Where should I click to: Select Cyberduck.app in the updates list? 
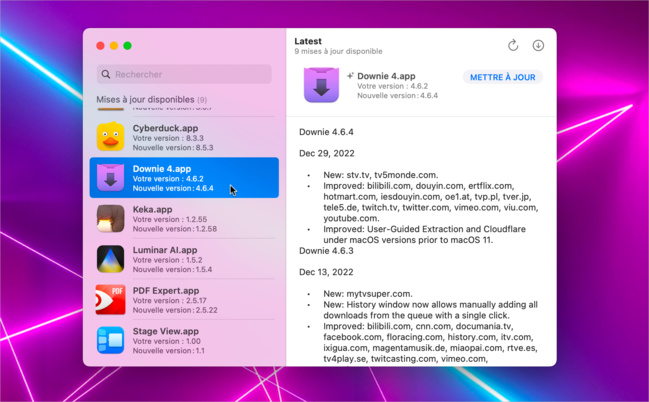(x=184, y=137)
